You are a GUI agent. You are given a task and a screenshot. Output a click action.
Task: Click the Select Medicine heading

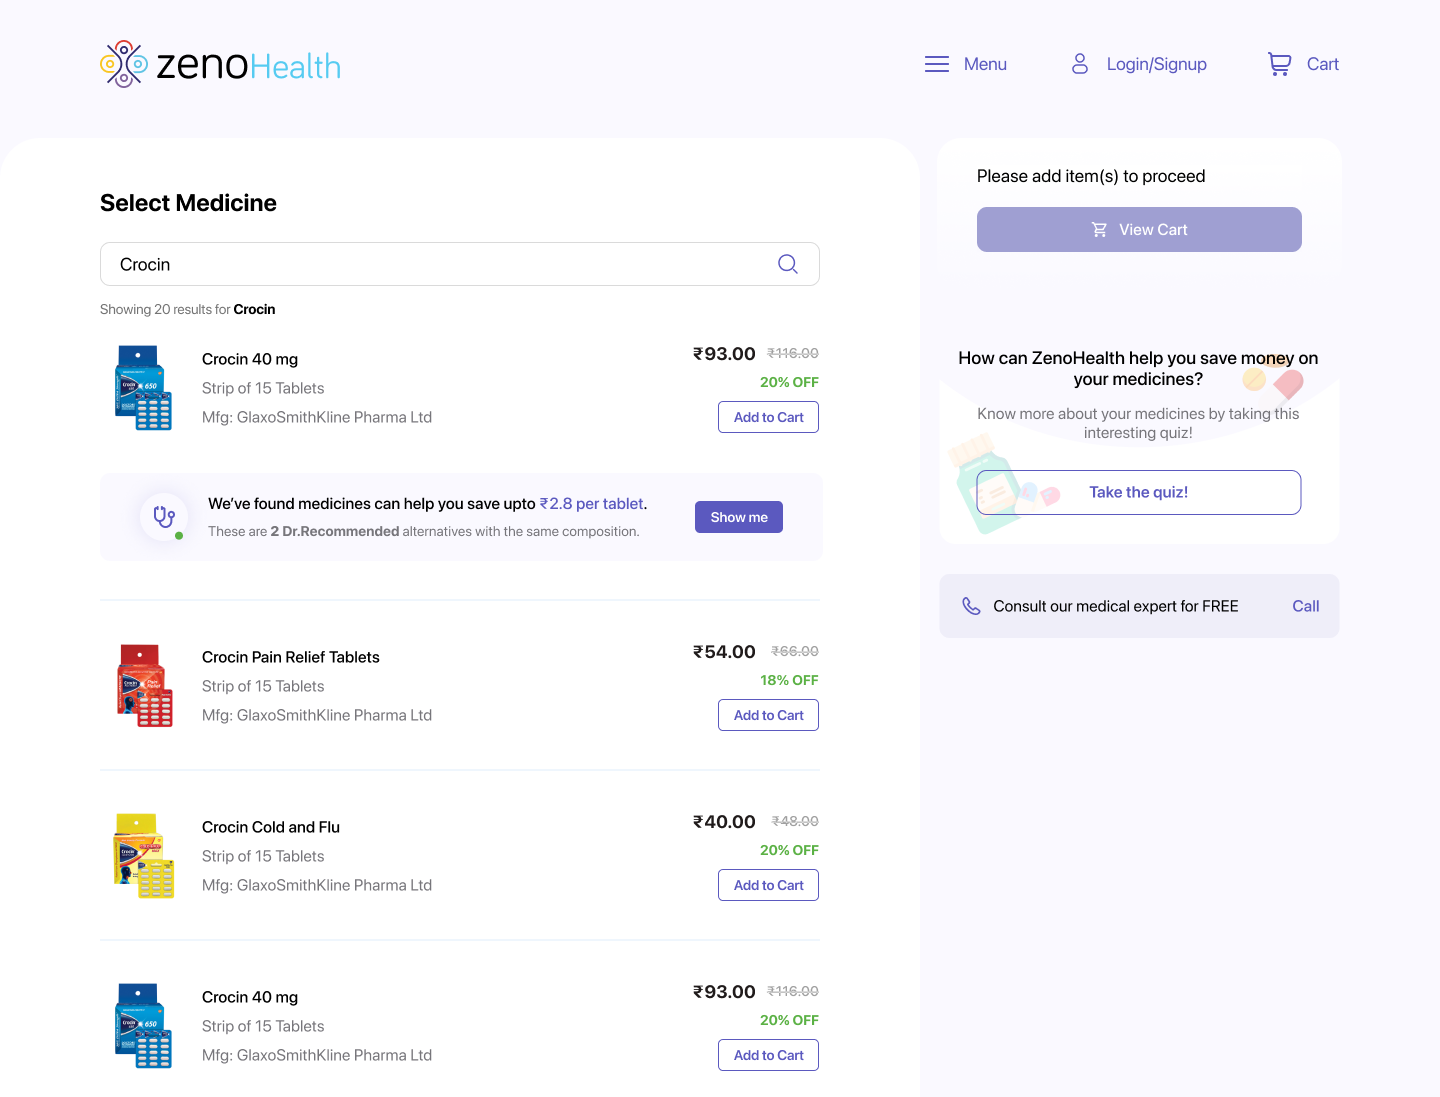[188, 203]
